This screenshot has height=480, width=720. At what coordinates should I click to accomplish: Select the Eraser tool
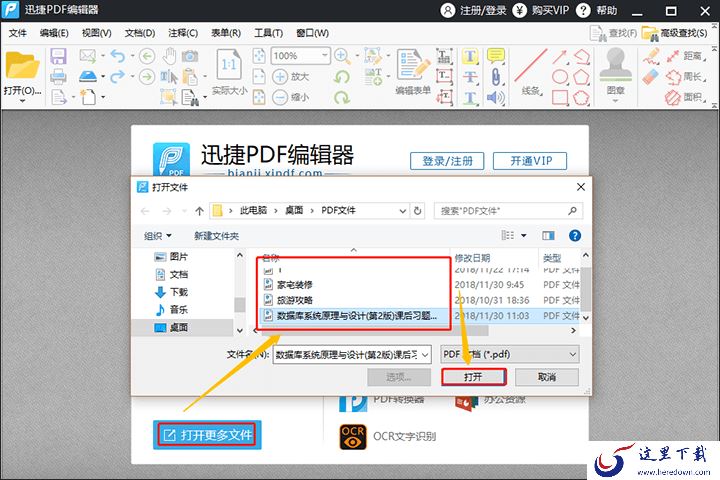pos(650,77)
